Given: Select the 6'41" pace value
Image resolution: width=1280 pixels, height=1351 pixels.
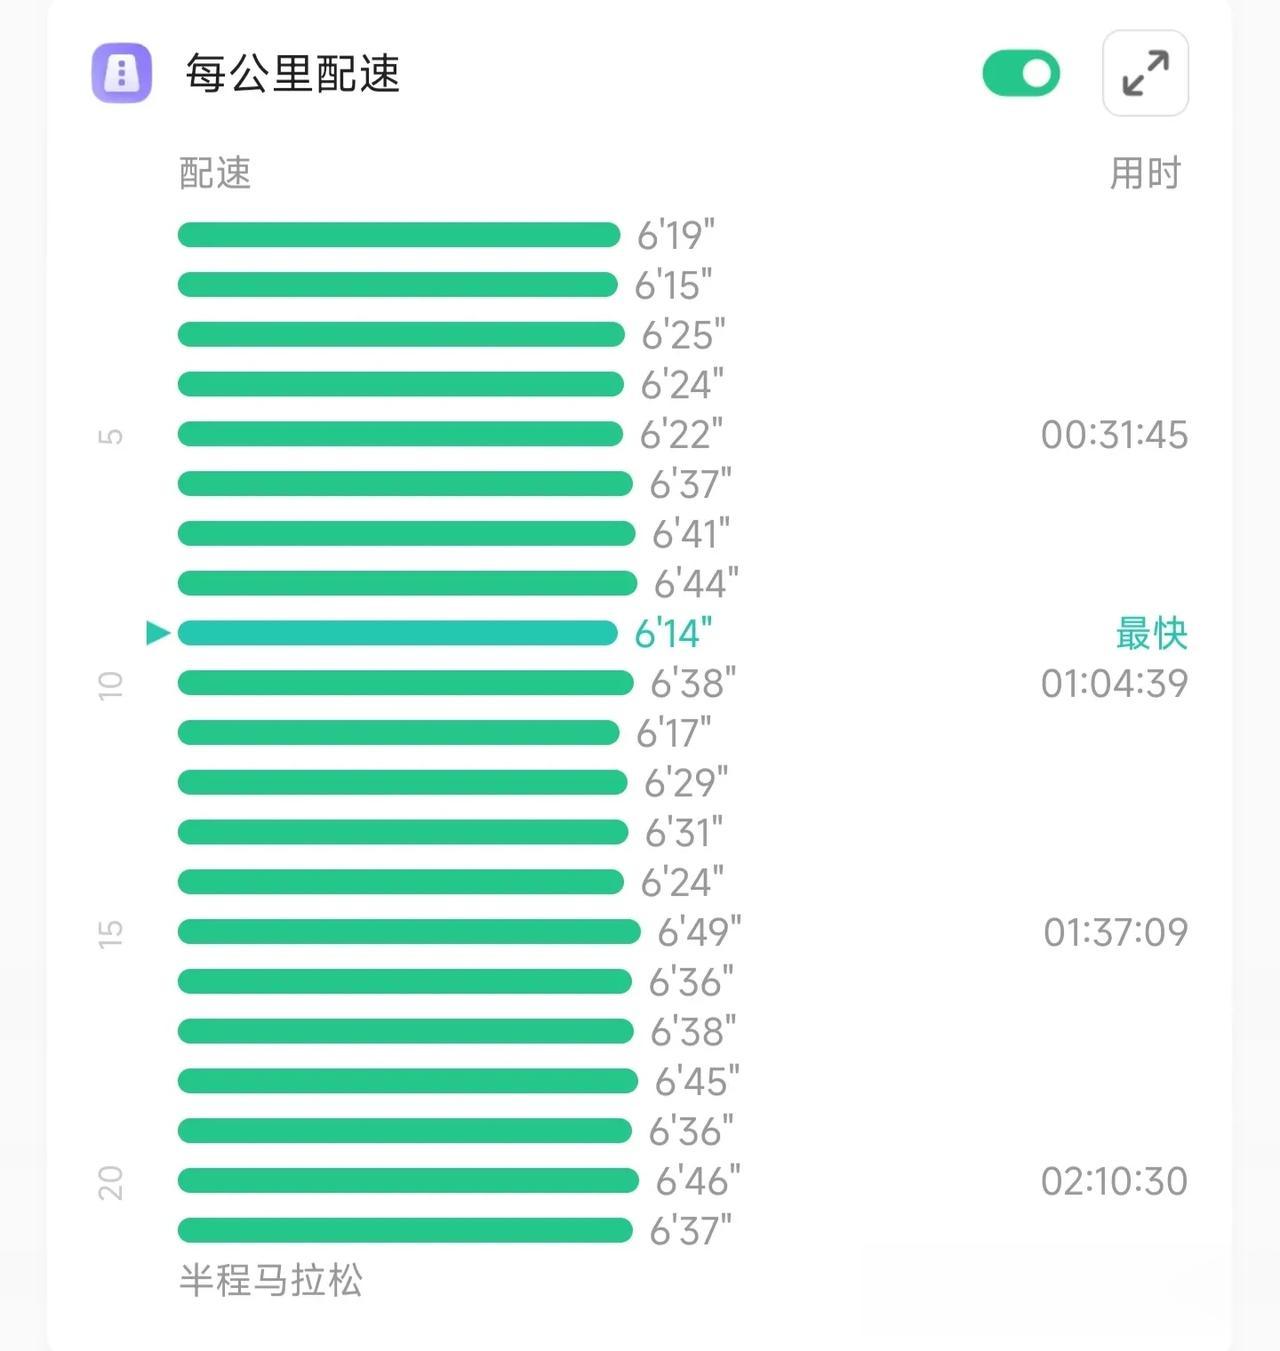Looking at the screenshot, I should (x=691, y=534).
